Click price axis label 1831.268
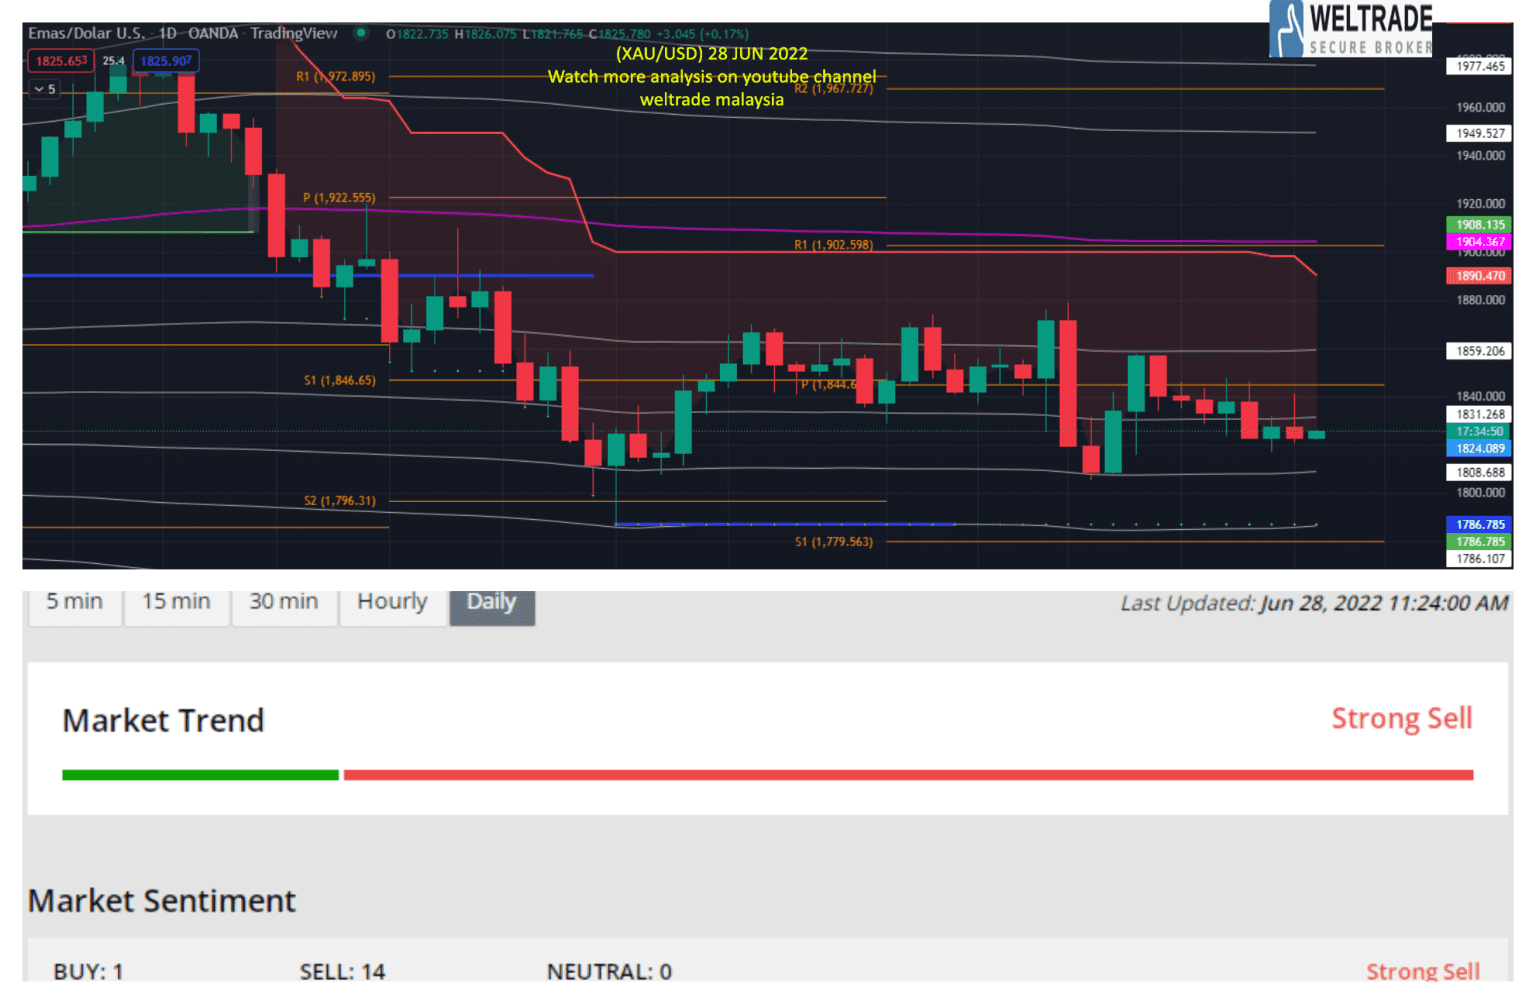1536x1004 pixels. [x=1480, y=414]
